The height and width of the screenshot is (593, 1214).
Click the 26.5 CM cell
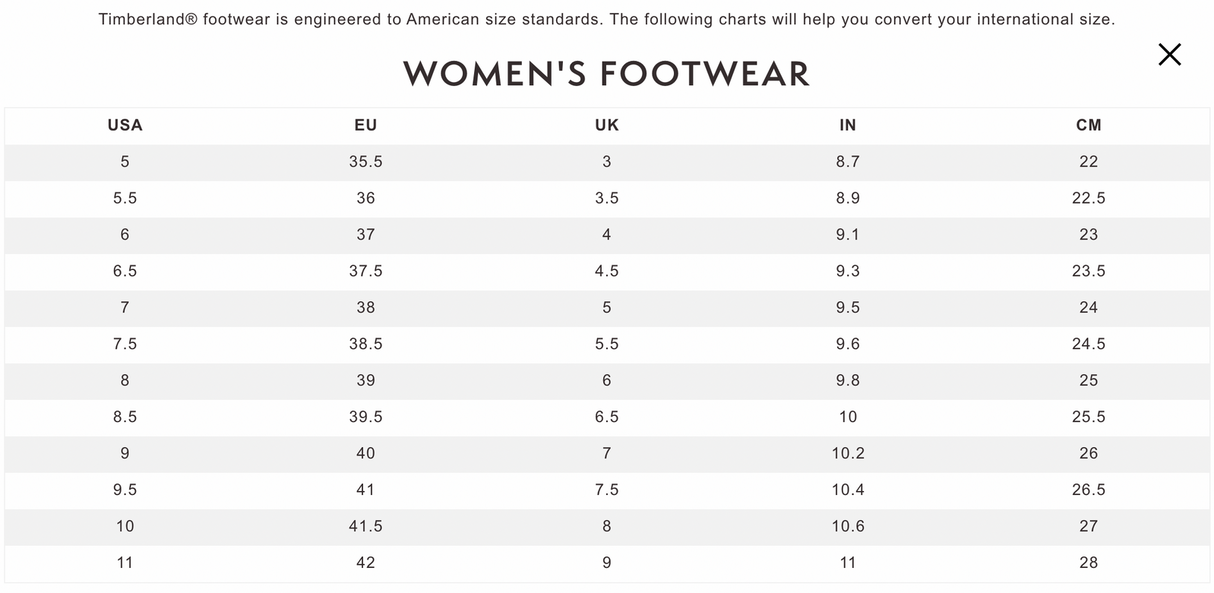tap(1089, 490)
